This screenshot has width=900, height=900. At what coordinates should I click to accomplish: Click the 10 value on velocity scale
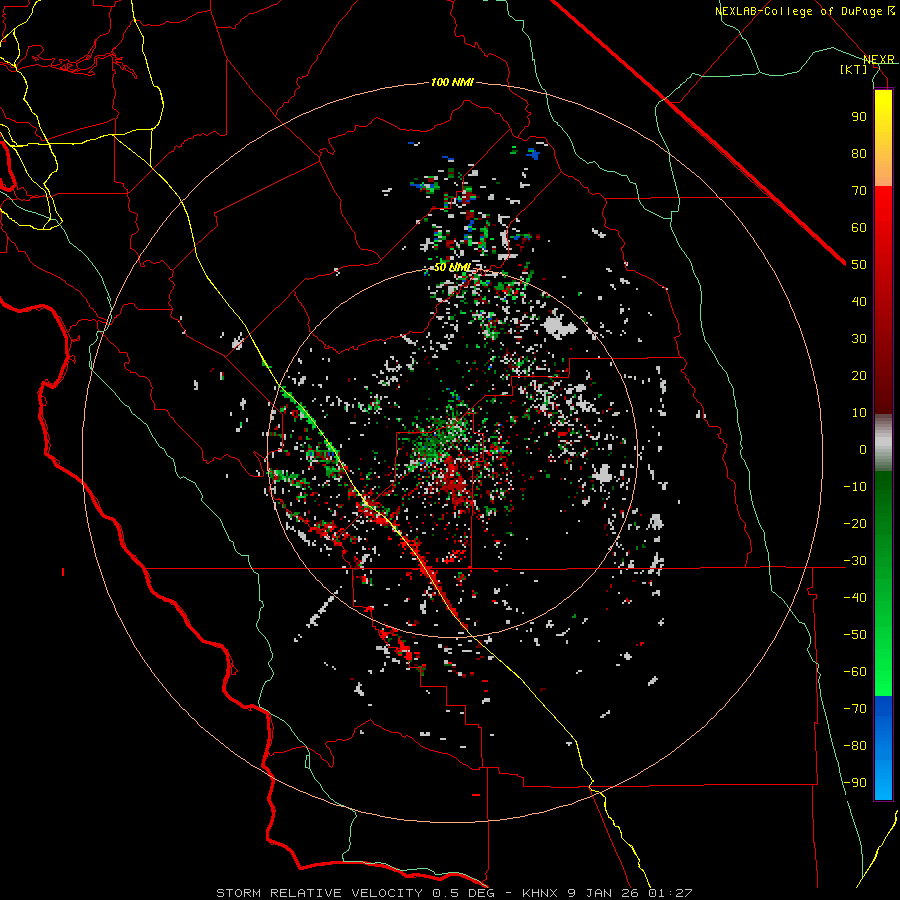(859, 413)
